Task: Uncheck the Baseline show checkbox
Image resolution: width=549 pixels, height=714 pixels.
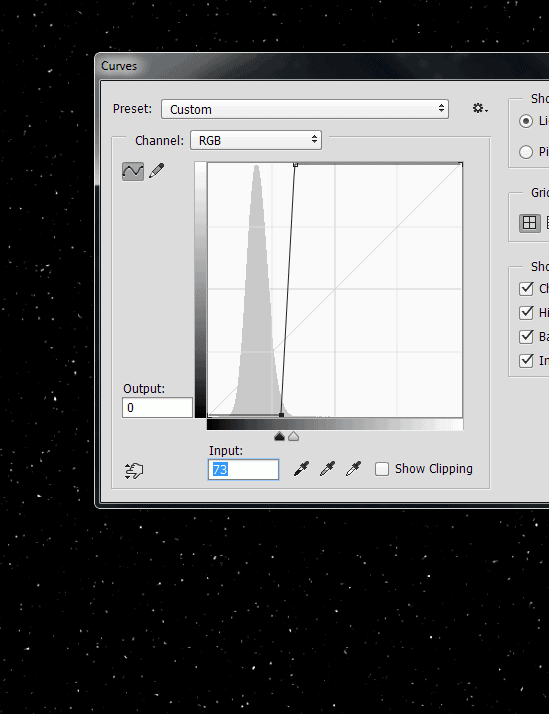Action: point(526,337)
